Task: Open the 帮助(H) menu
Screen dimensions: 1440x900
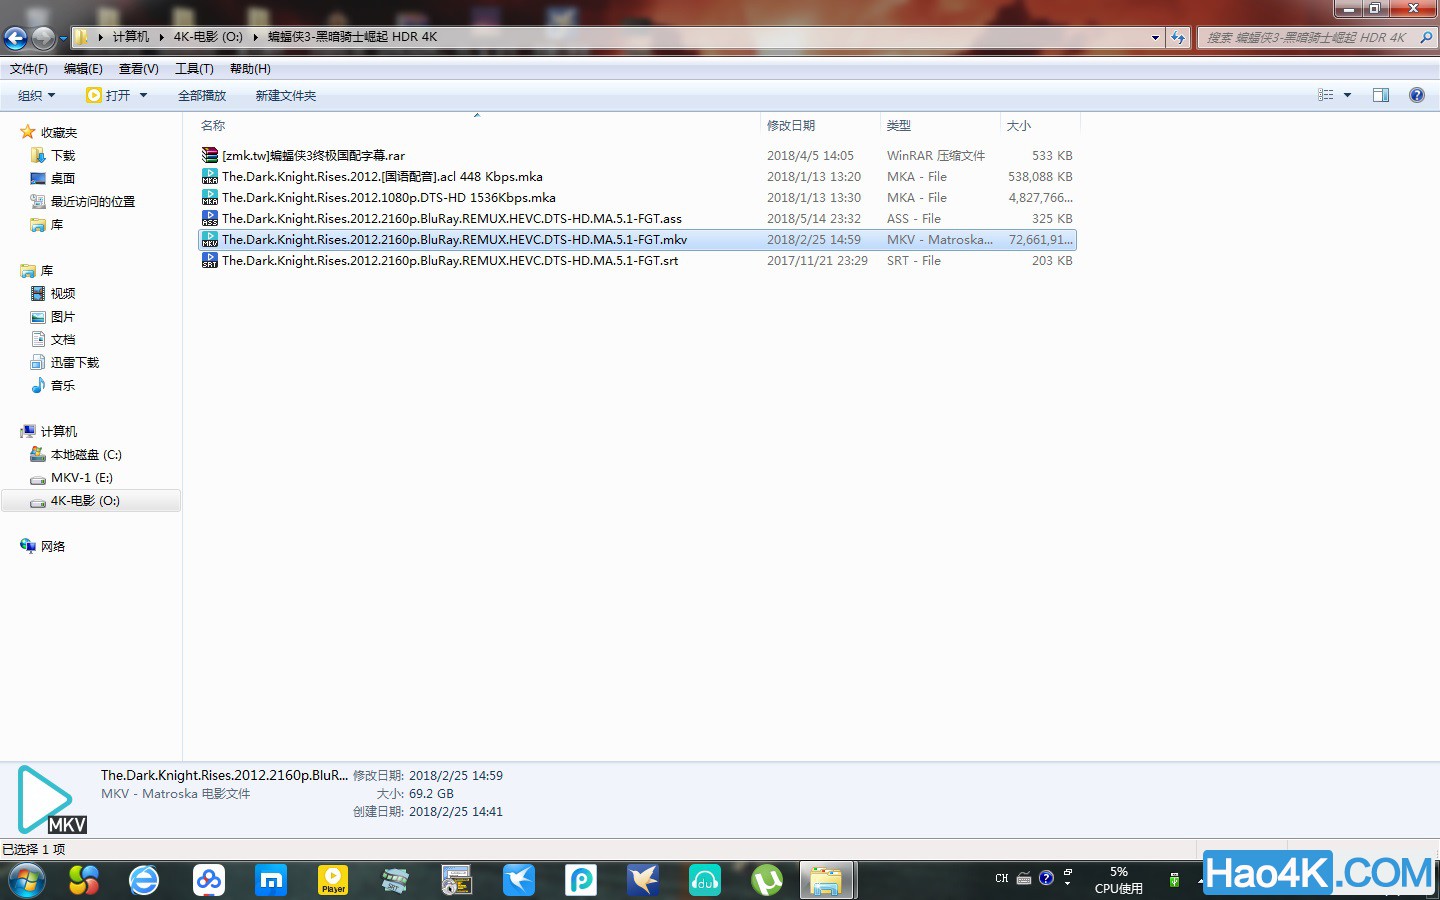Action: pos(250,68)
